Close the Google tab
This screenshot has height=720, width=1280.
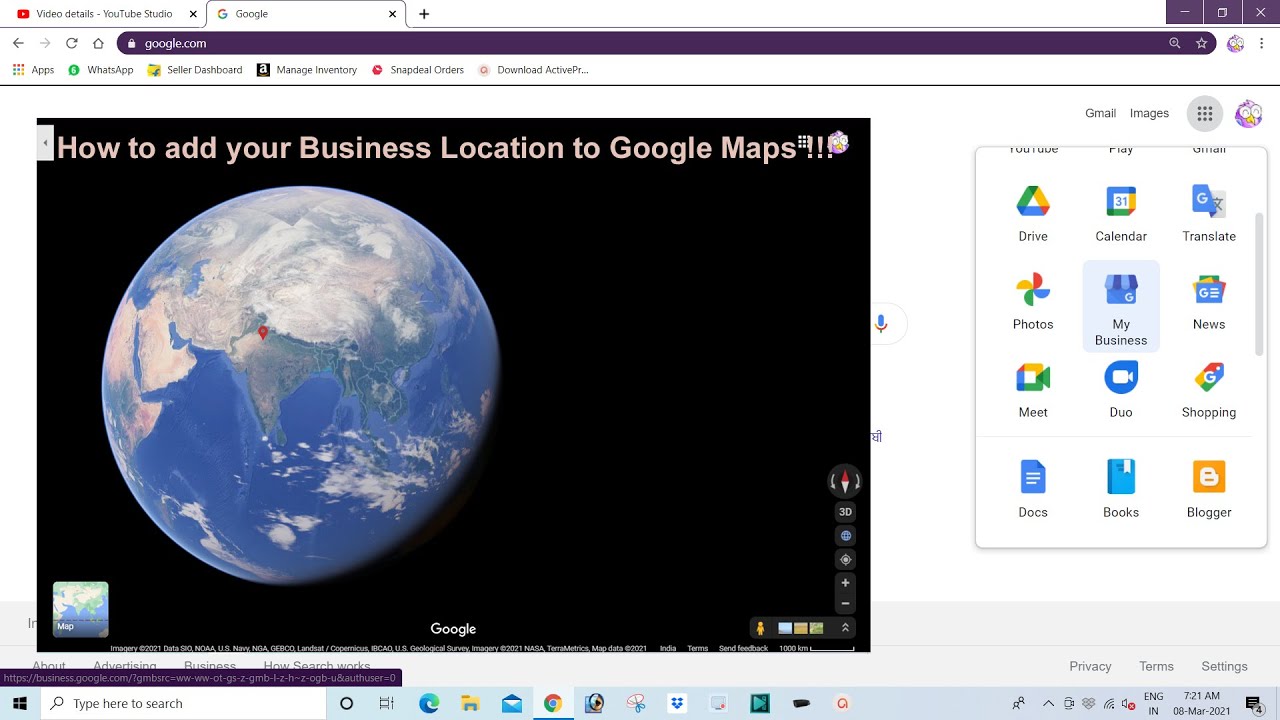pyautogui.click(x=393, y=14)
